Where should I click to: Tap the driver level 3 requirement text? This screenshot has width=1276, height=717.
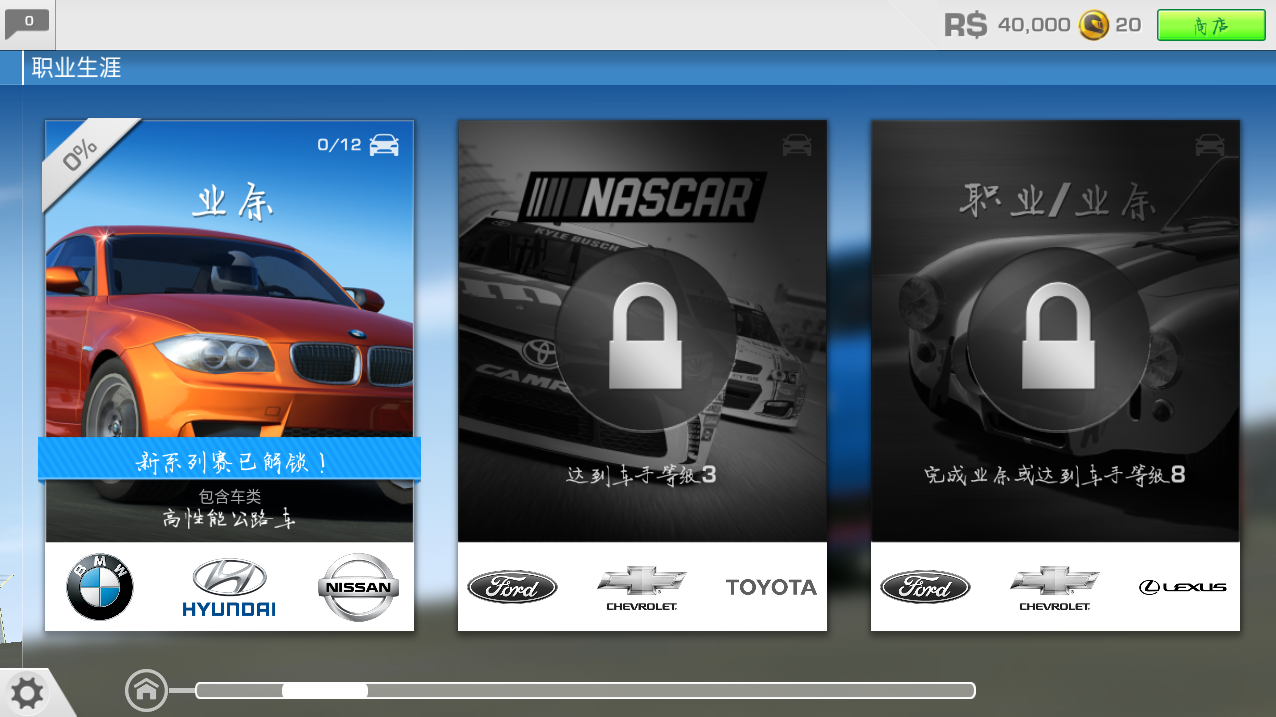(x=642, y=475)
